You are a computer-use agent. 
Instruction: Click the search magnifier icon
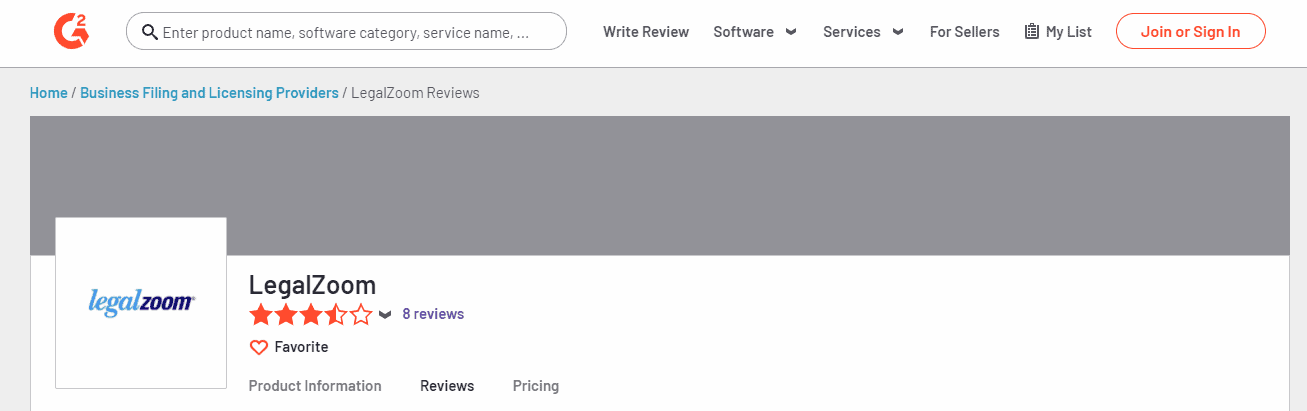coord(150,32)
